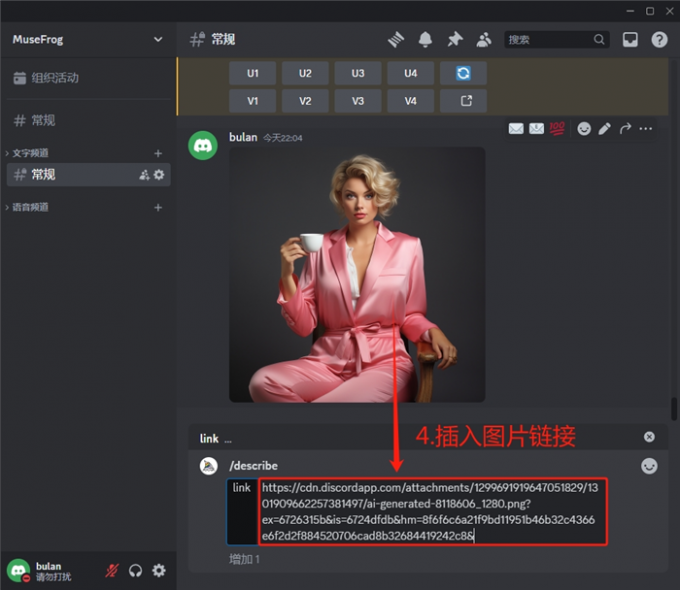Click bulan avatar on the message
Viewport: 680px width, 590px height.
203,145
